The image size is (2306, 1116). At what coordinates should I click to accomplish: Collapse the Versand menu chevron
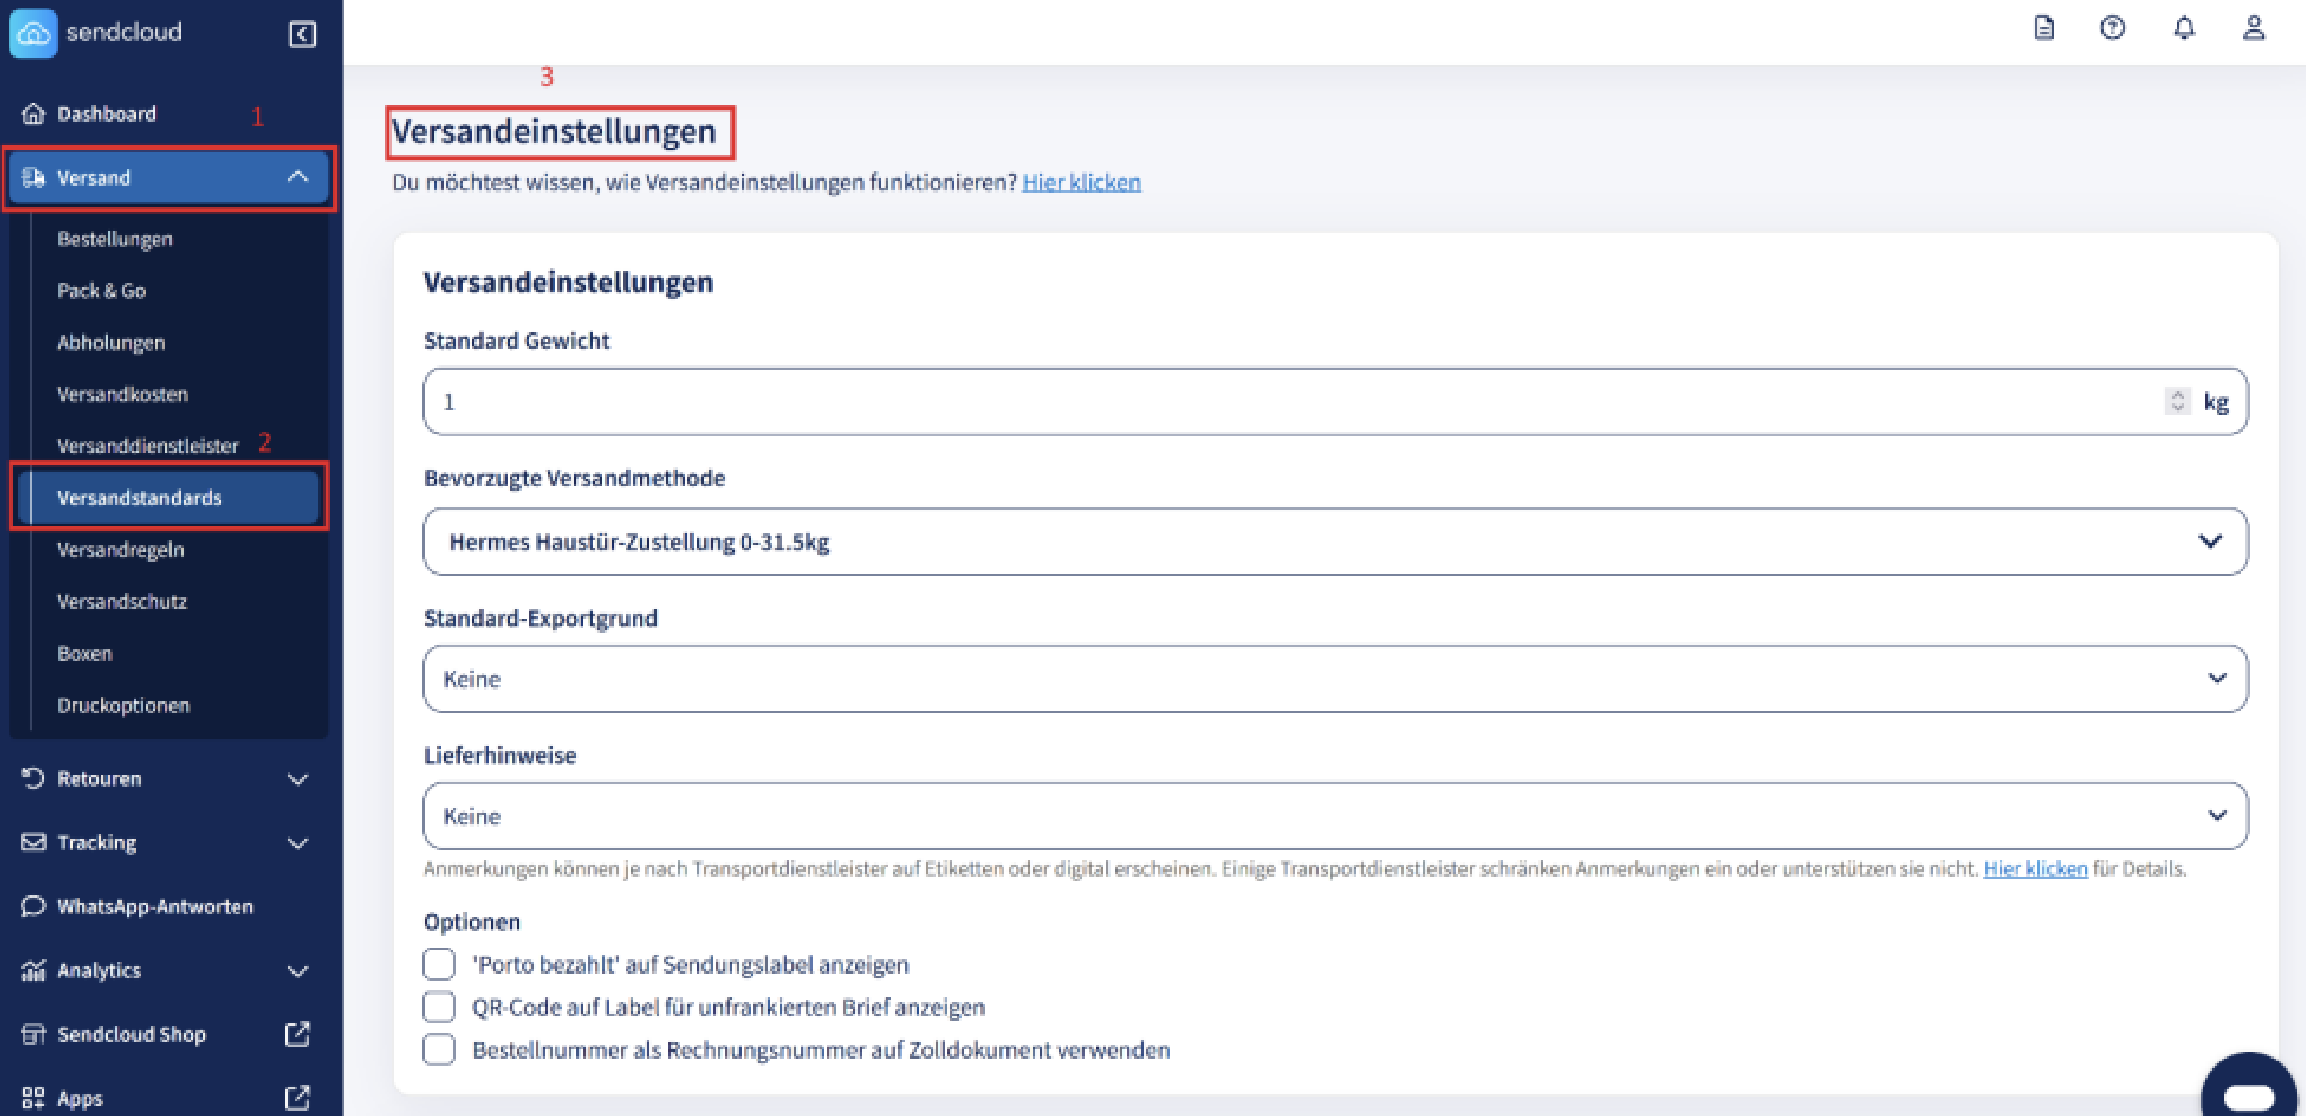tap(297, 177)
